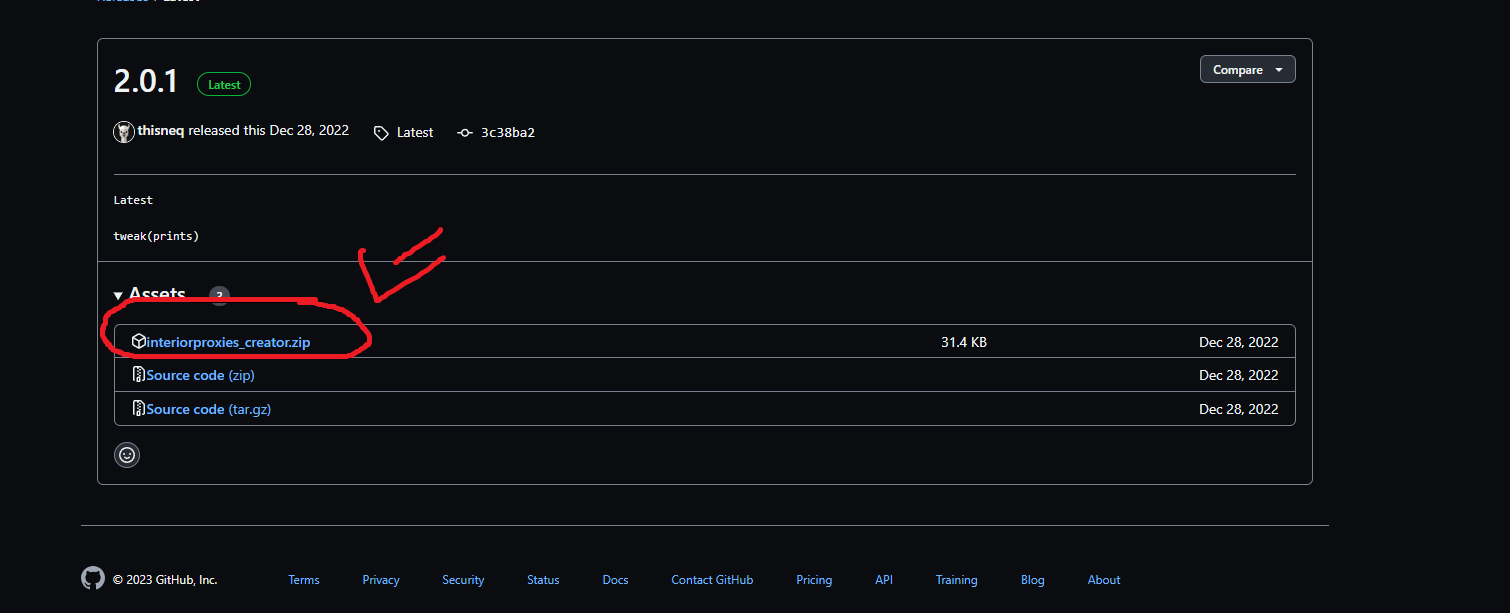The height and width of the screenshot is (613, 1510).
Task: Open the About footer link
Action: (x=1104, y=580)
